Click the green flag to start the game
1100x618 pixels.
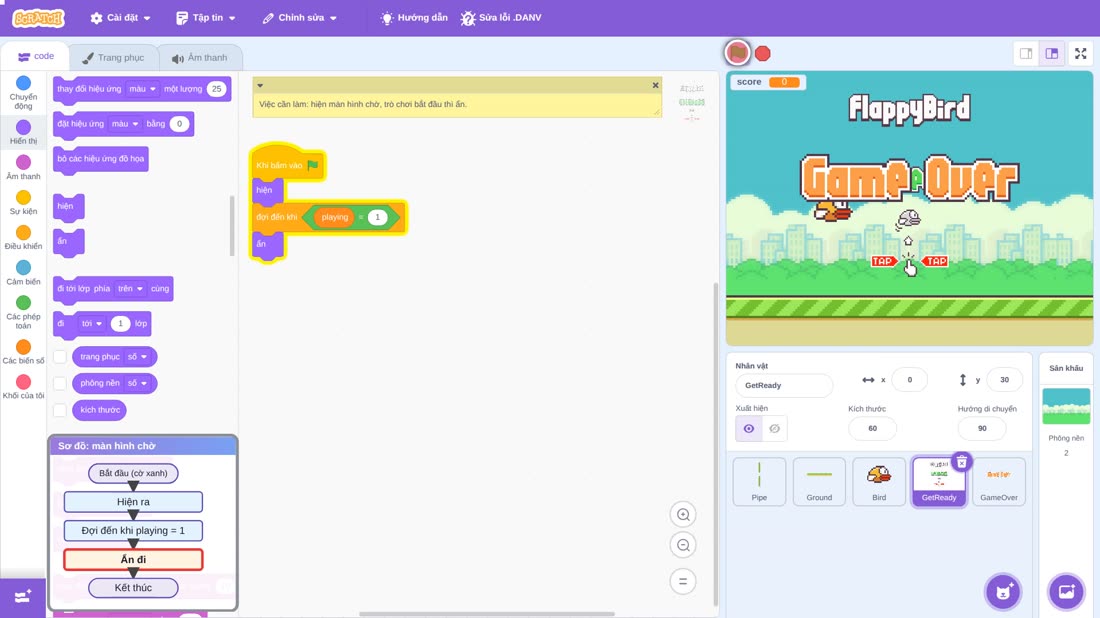pyautogui.click(x=737, y=53)
